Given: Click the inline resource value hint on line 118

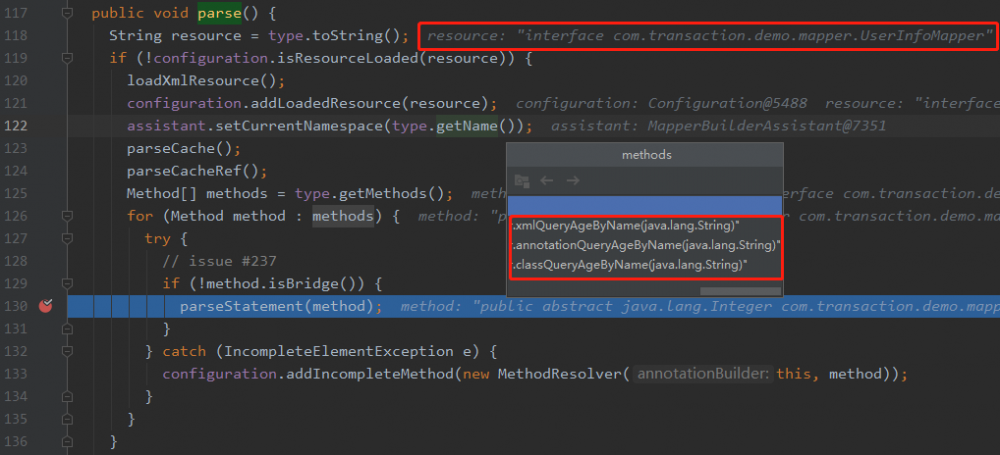Looking at the screenshot, I should (709, 36).
